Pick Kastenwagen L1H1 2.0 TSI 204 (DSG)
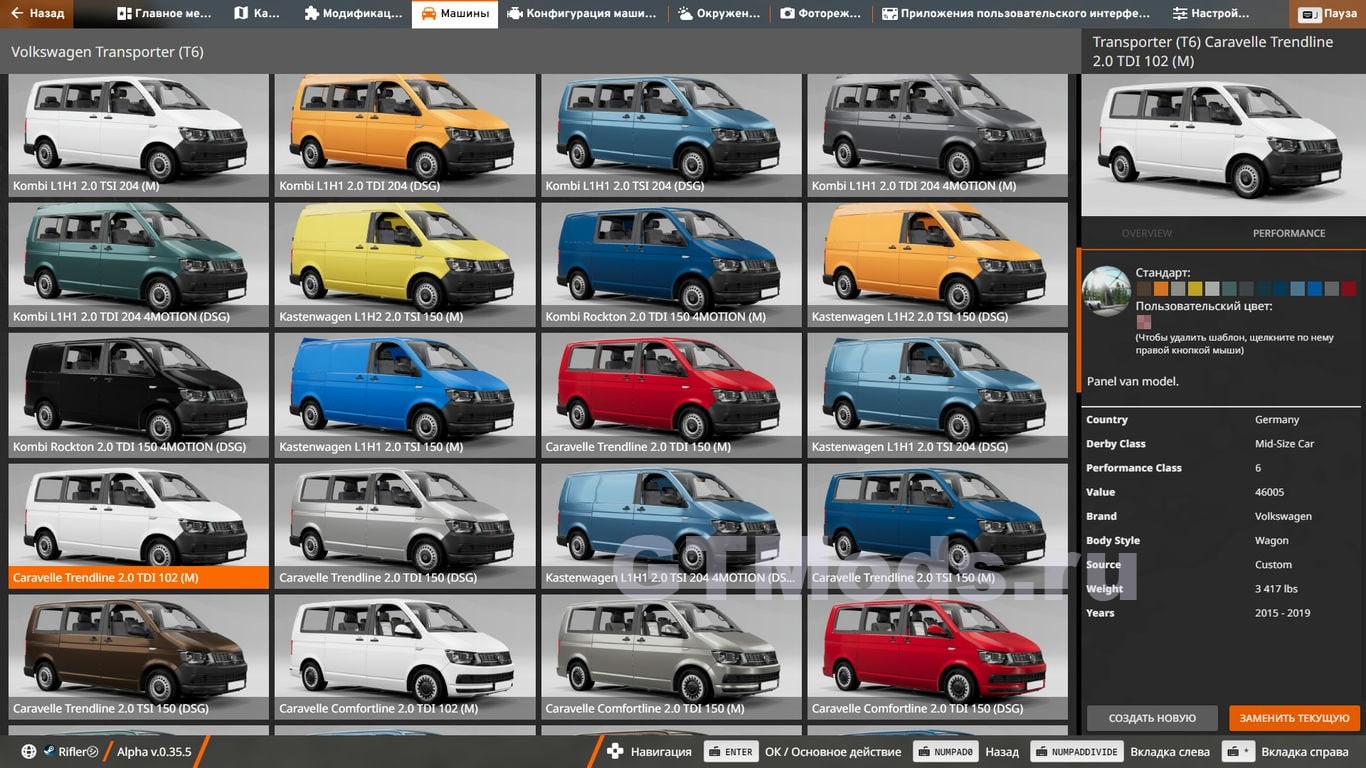This screenshot has width=1366, height=768. point(938,395)
